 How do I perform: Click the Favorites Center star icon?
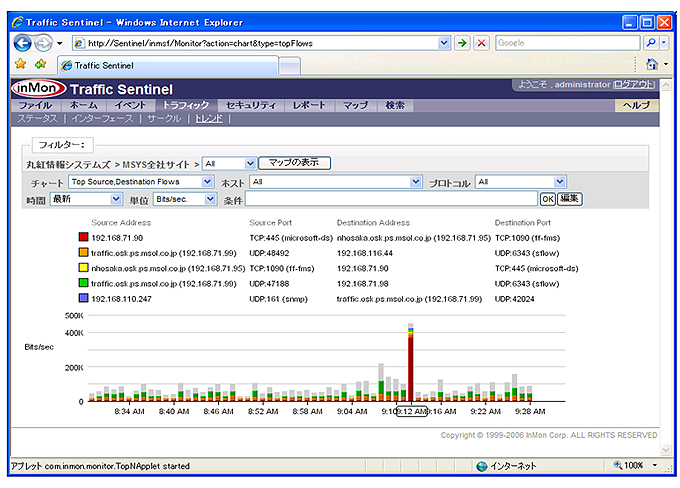point(20,64)
